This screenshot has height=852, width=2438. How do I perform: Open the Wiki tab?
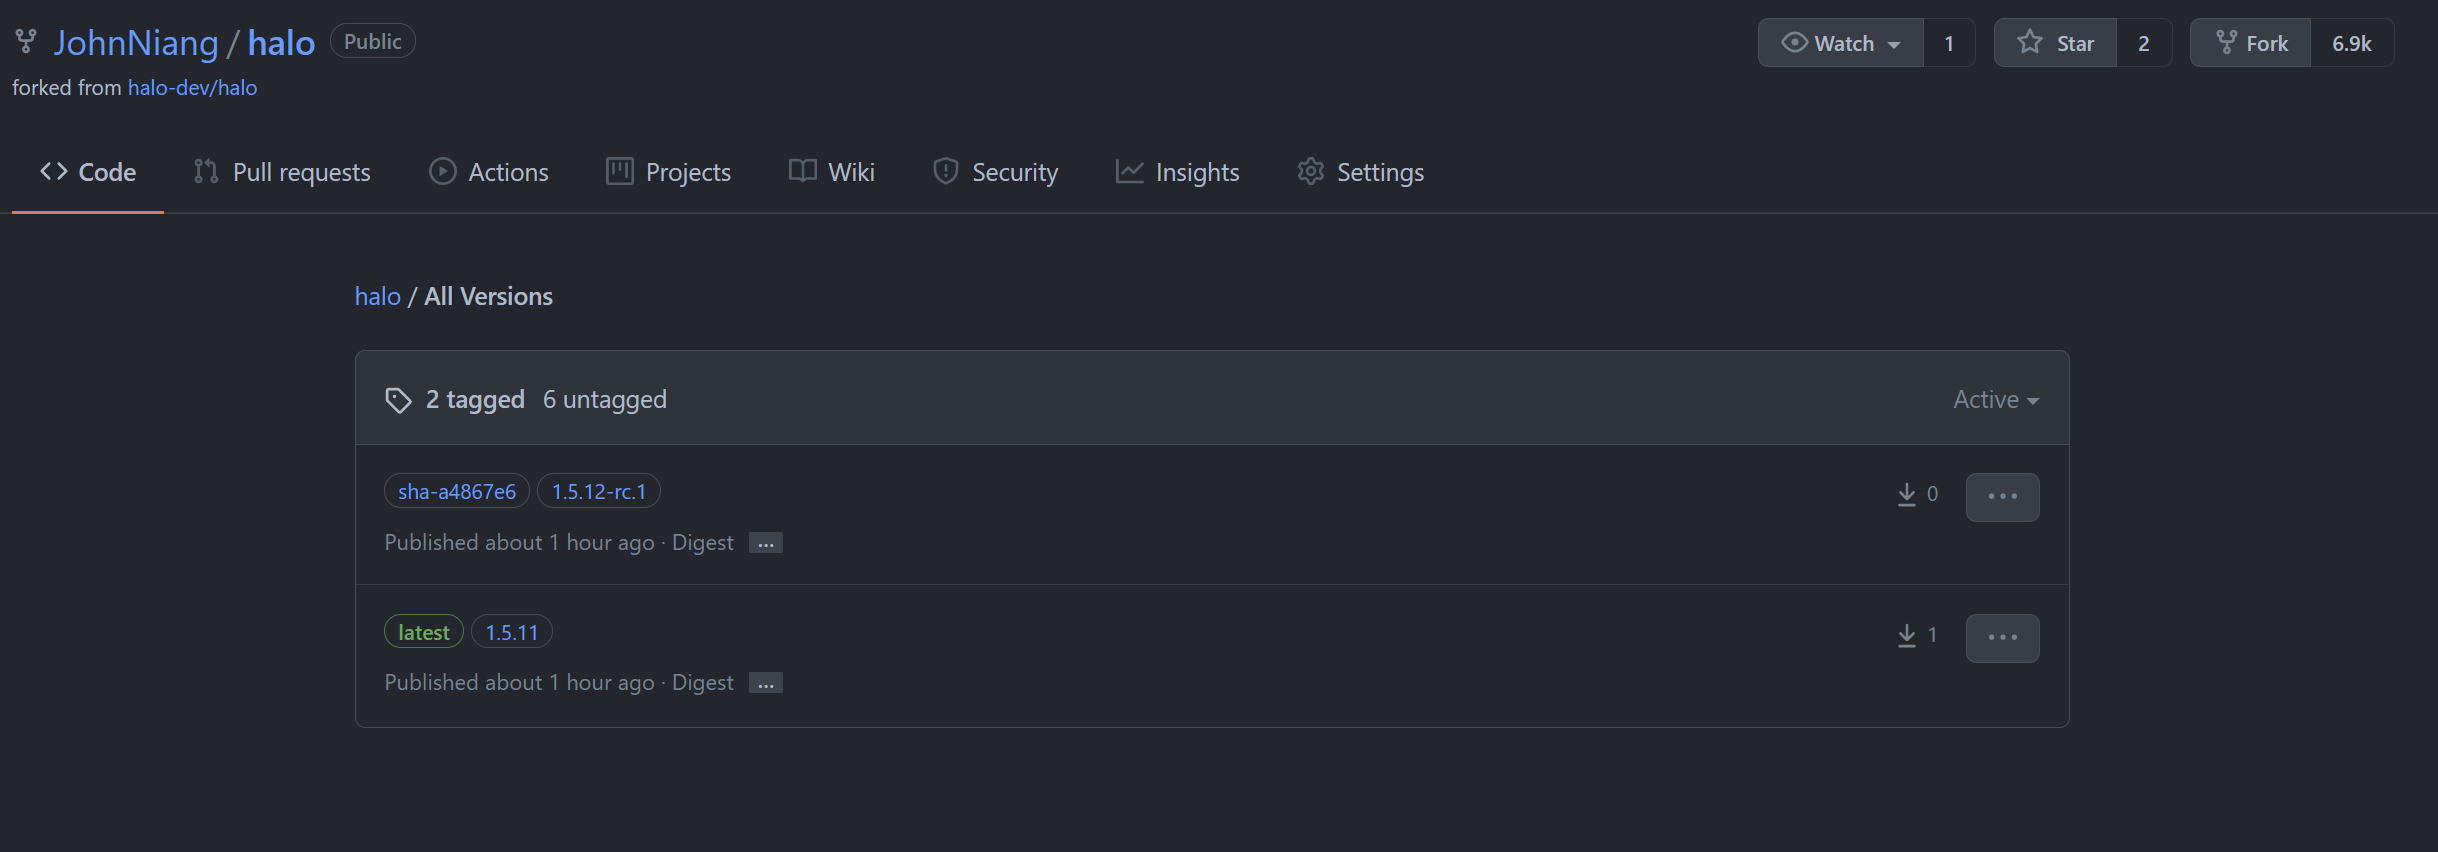click(847, 171)
